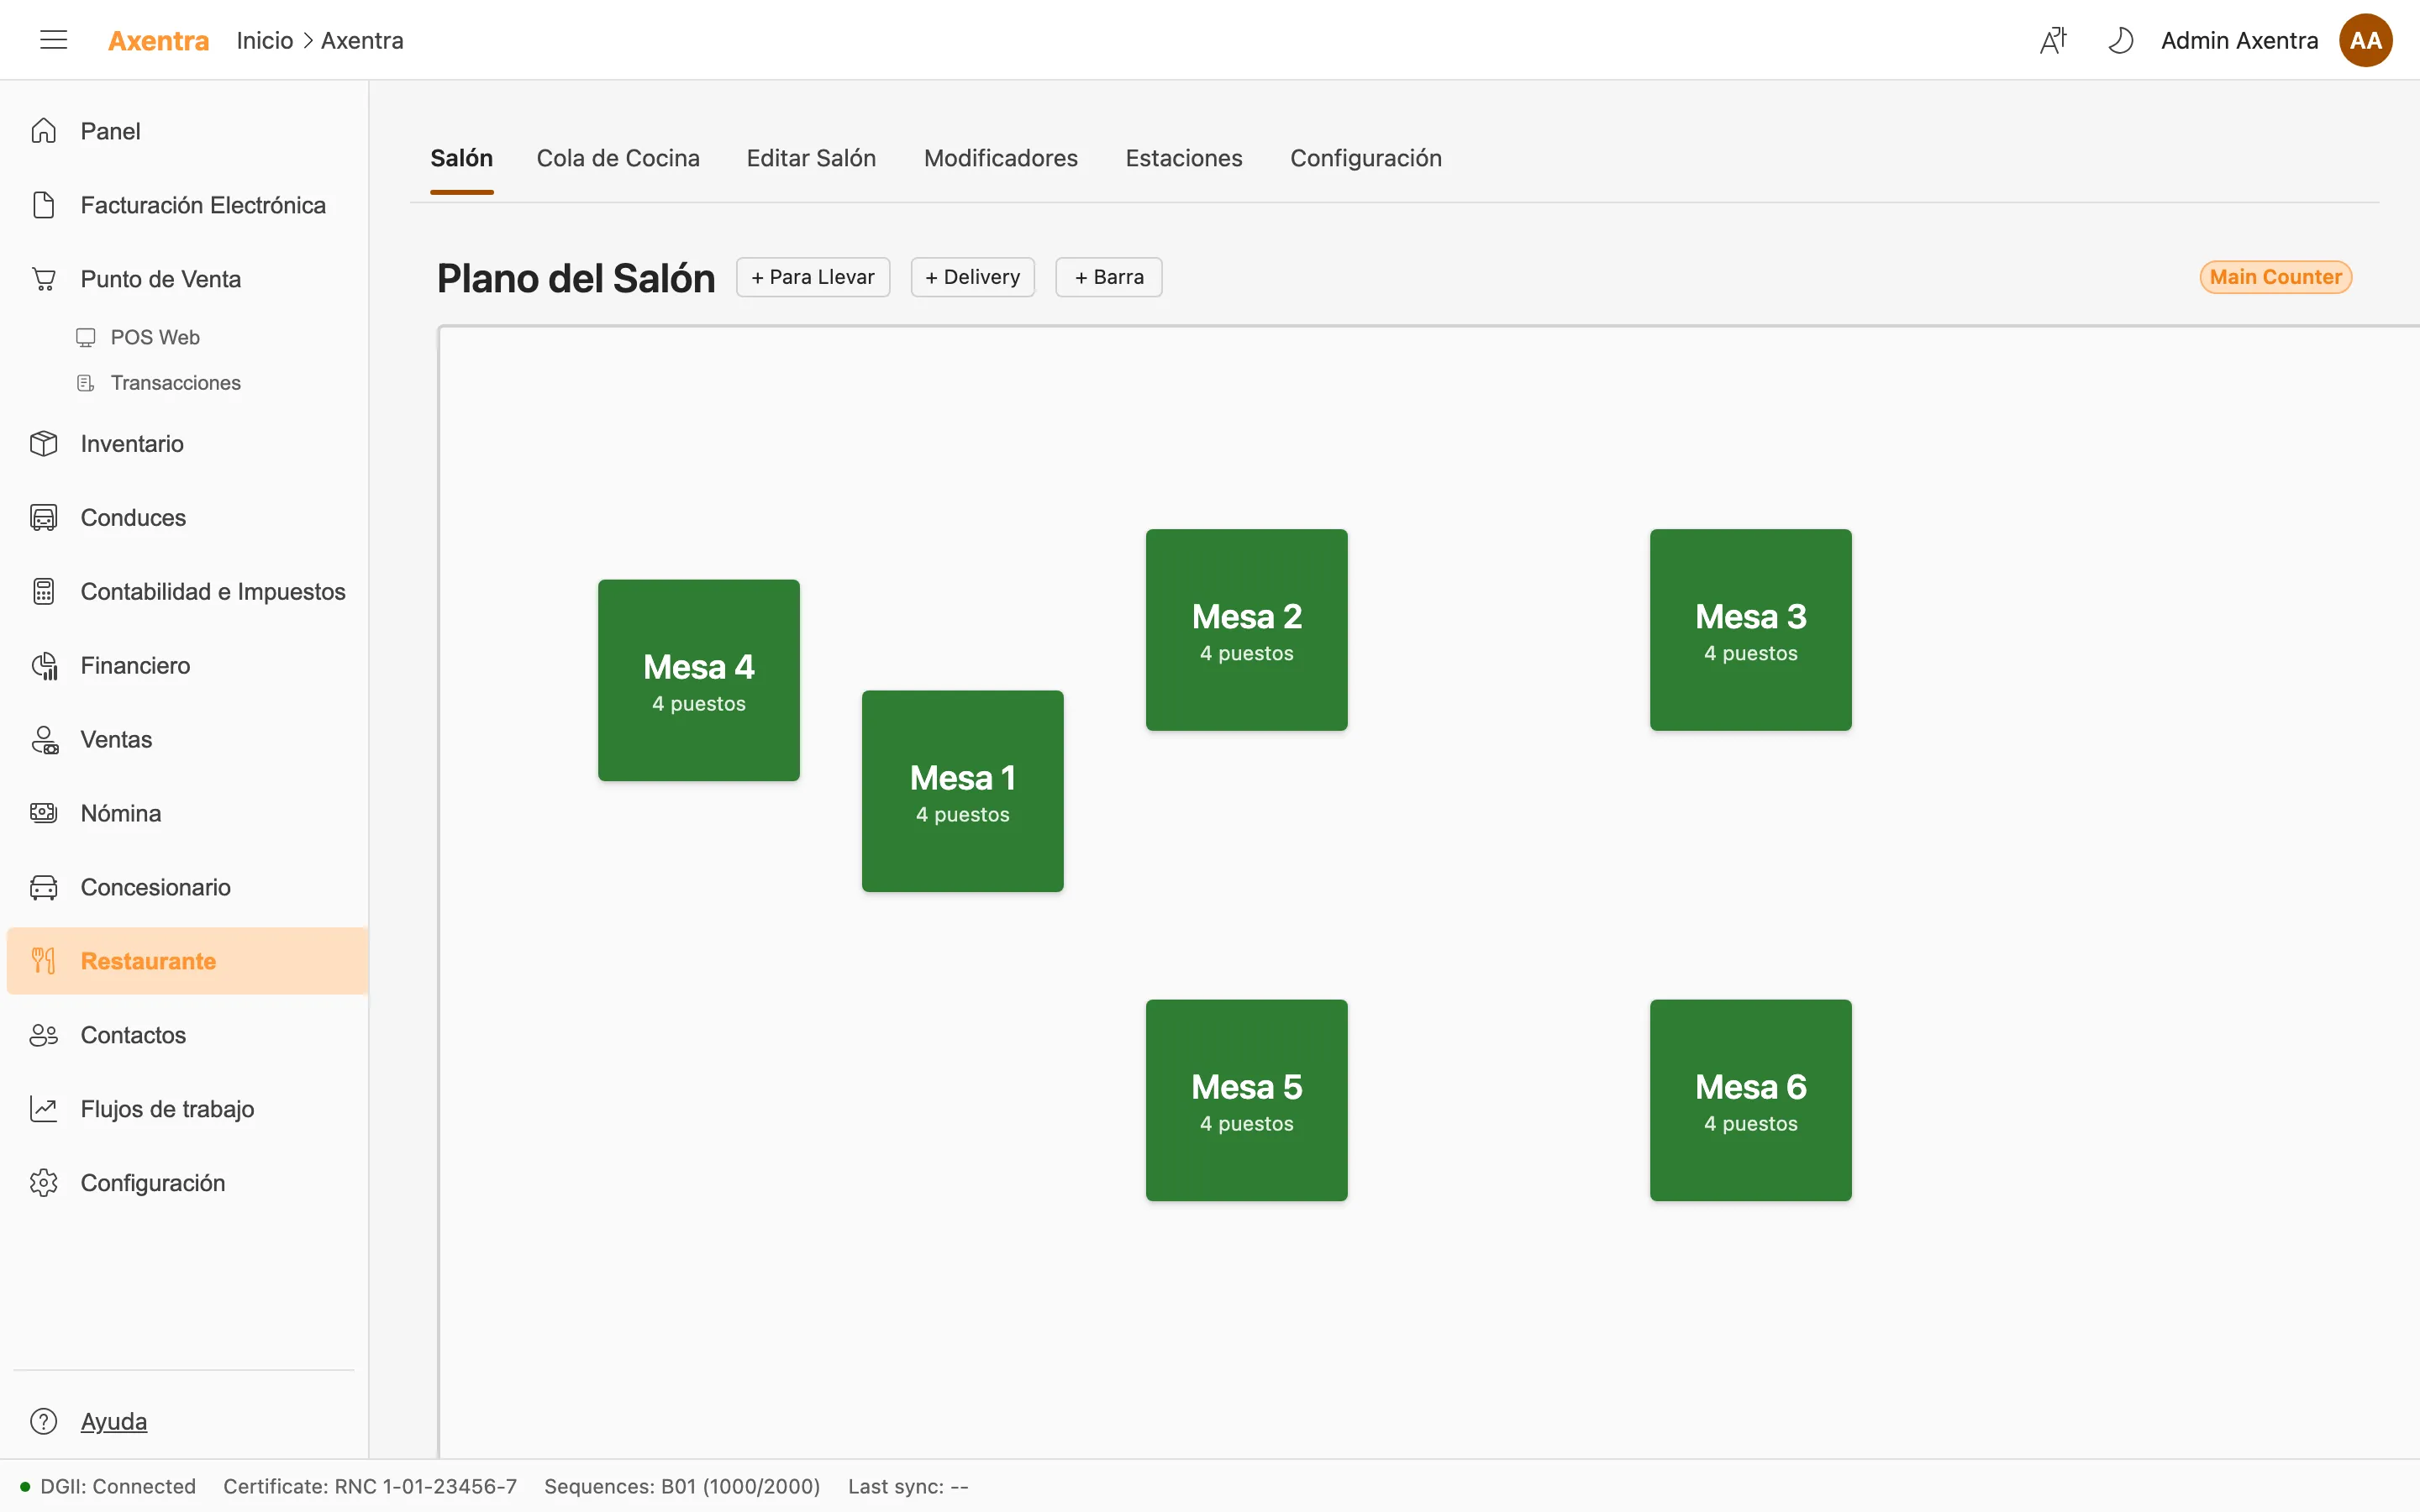
Task: Click Certificate: RNC 1-01-23456-7 status
Action: [x=370, y=1486]
